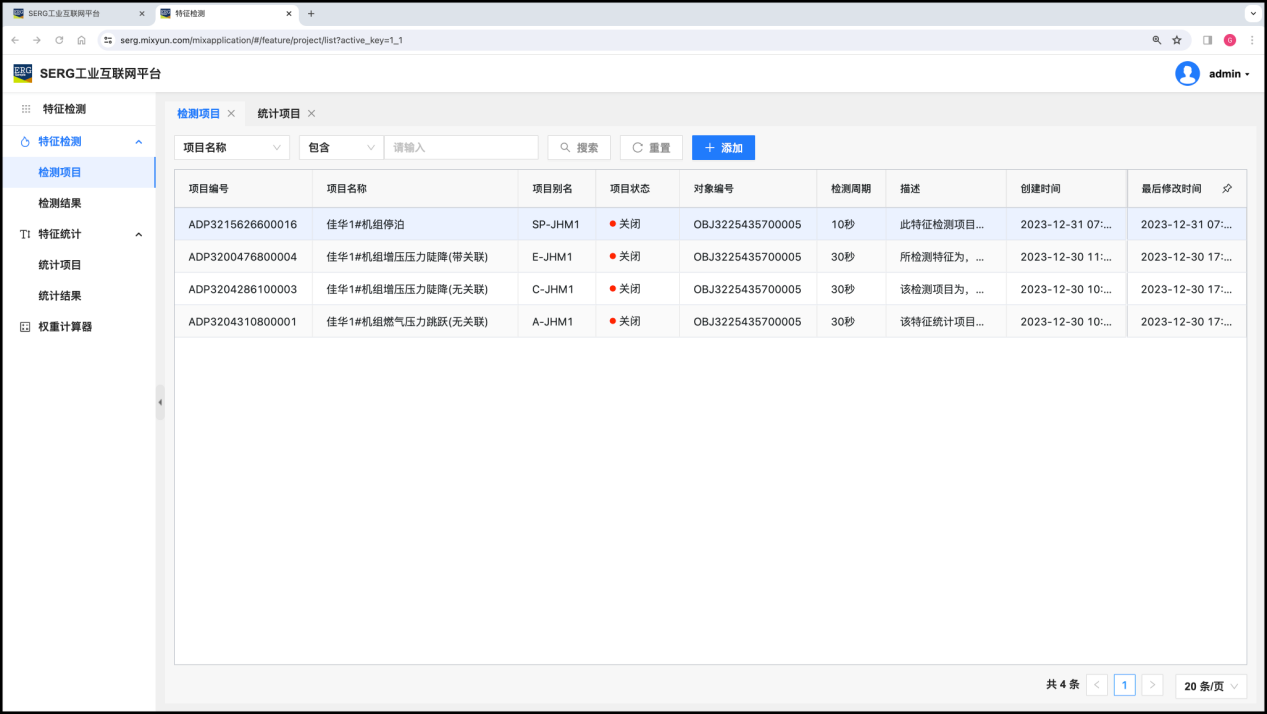This screenshot has width=1267, height=714.
Task: Open the 20 条/页 page size dropdown
Action: (1211, 686)
